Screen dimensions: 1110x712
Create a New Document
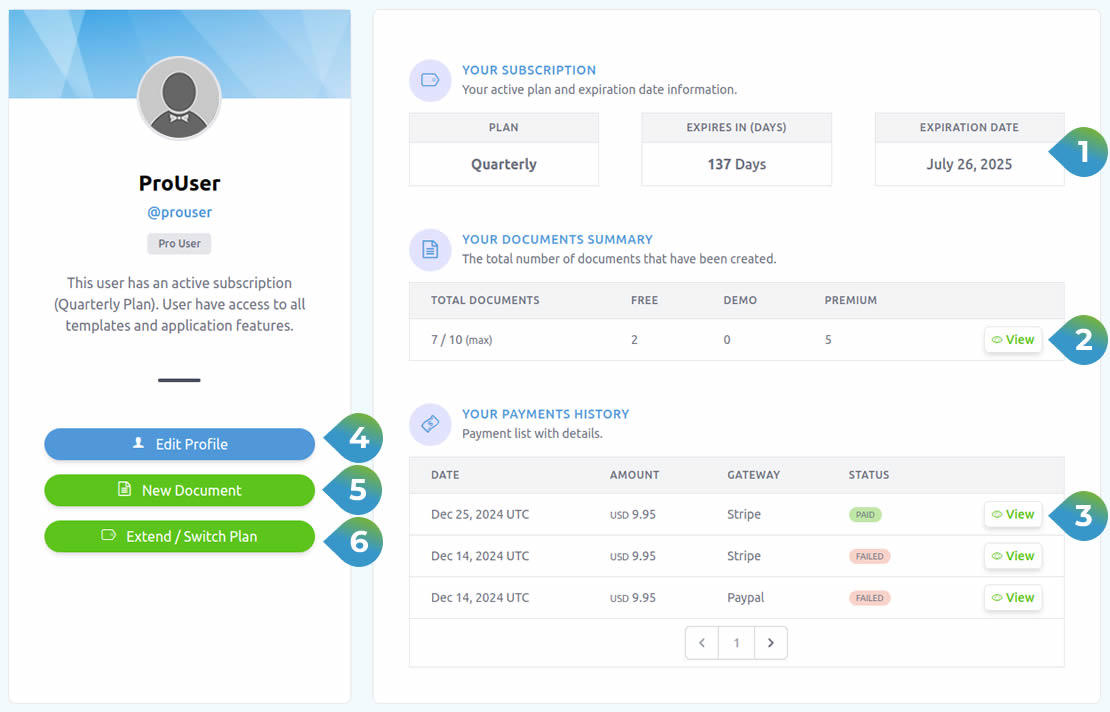180,490
